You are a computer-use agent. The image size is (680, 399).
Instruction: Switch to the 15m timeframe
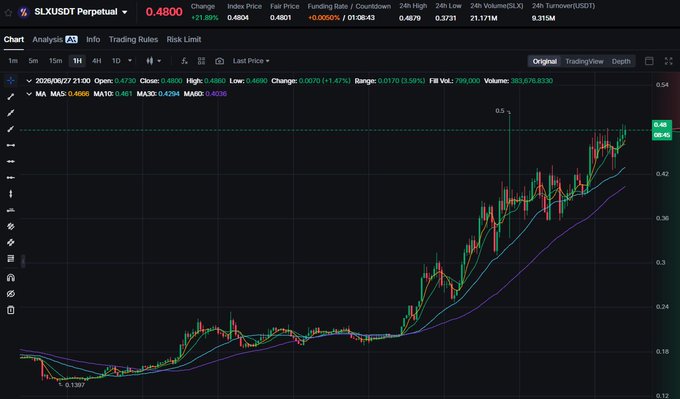click(56, 61)
